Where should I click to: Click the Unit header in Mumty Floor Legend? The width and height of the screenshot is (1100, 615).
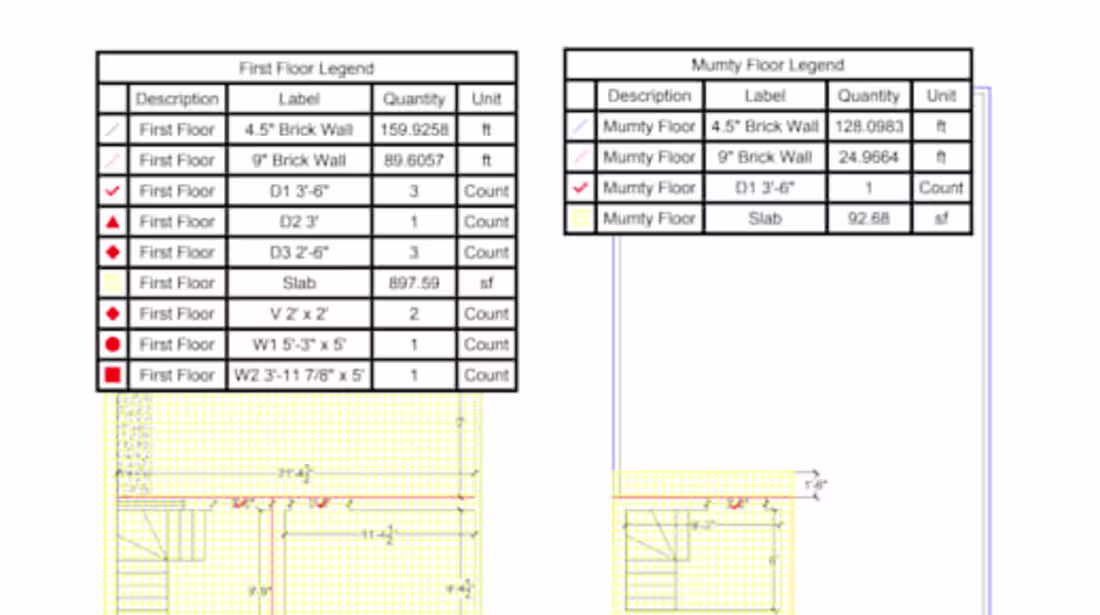pos(941,96)
